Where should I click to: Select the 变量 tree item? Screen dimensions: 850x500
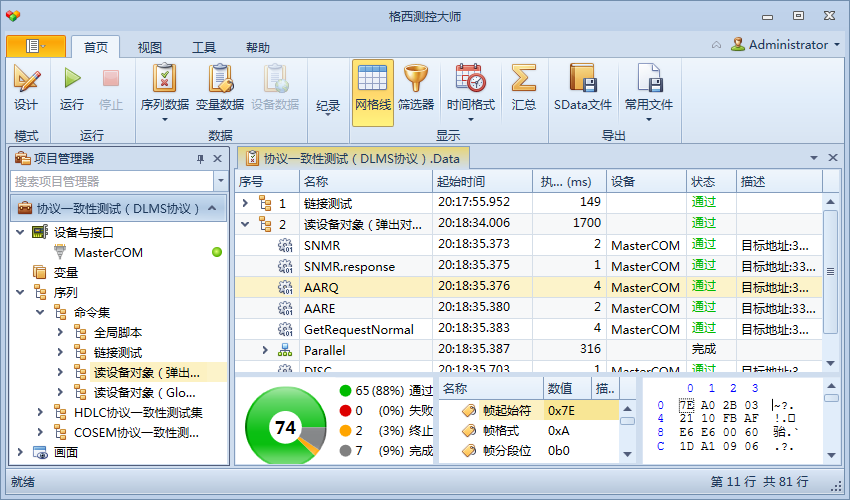66,273
